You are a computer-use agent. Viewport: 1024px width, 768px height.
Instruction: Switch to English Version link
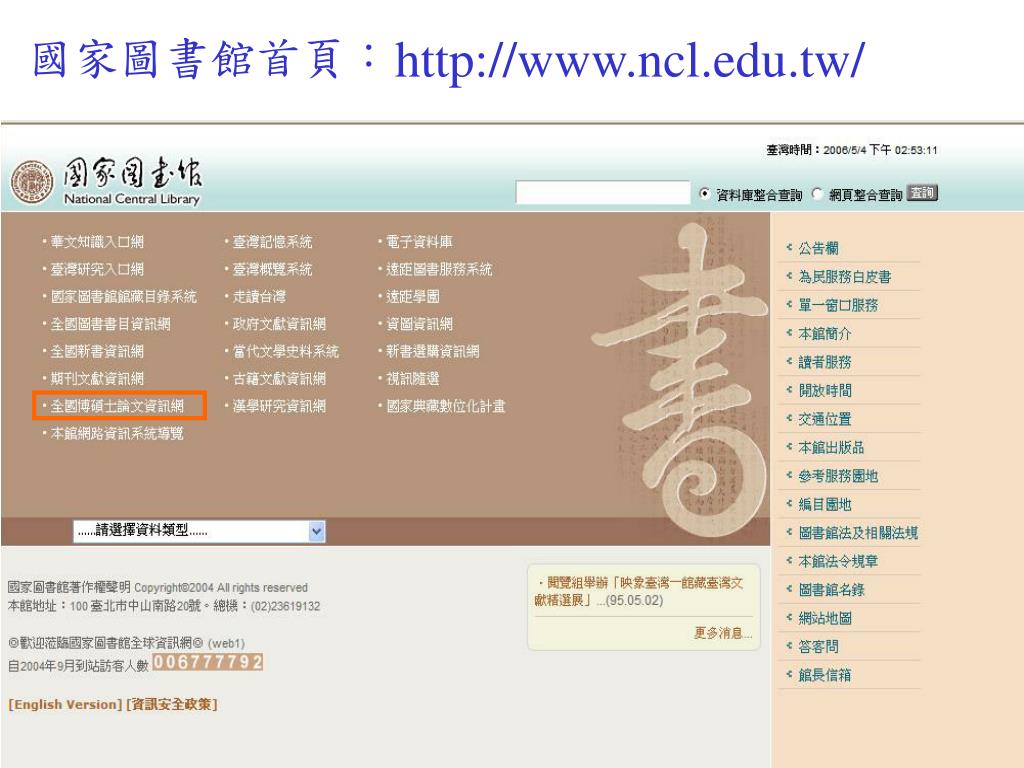pyautogui.click(x=65, y=705)
